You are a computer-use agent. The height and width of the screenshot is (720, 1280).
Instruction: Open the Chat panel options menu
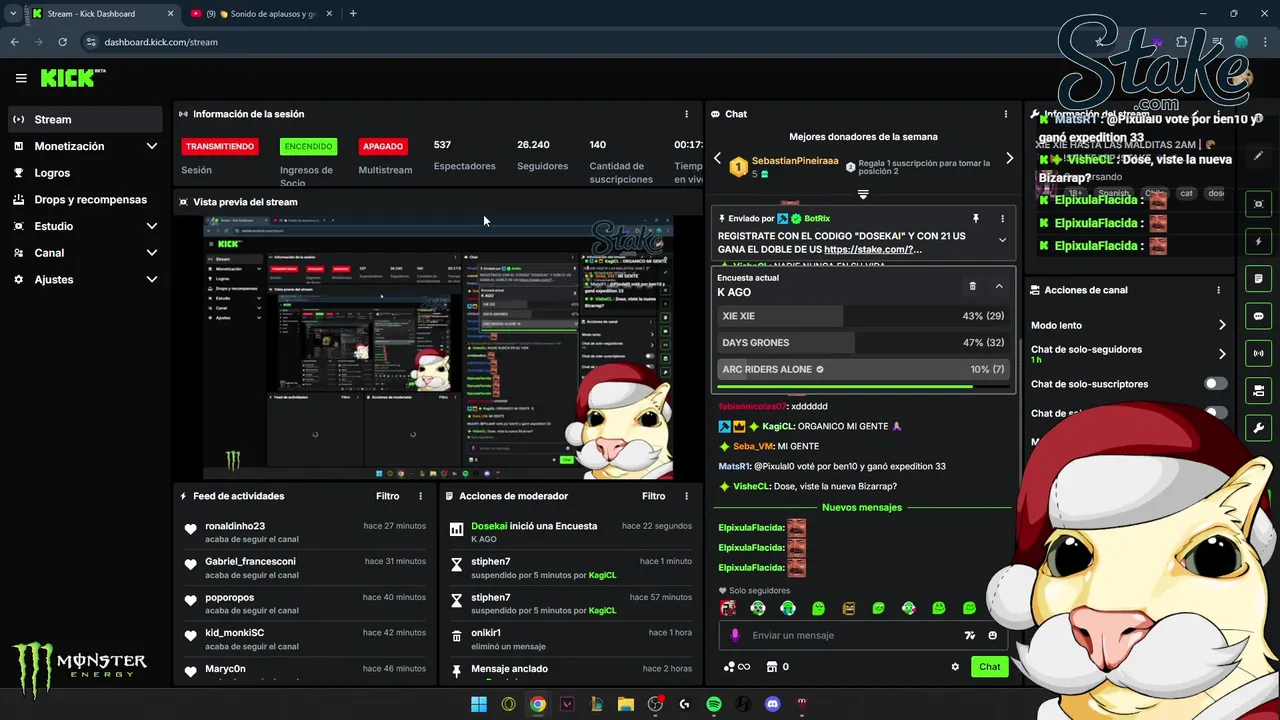pyautogui.click(x=1006, y=114)
